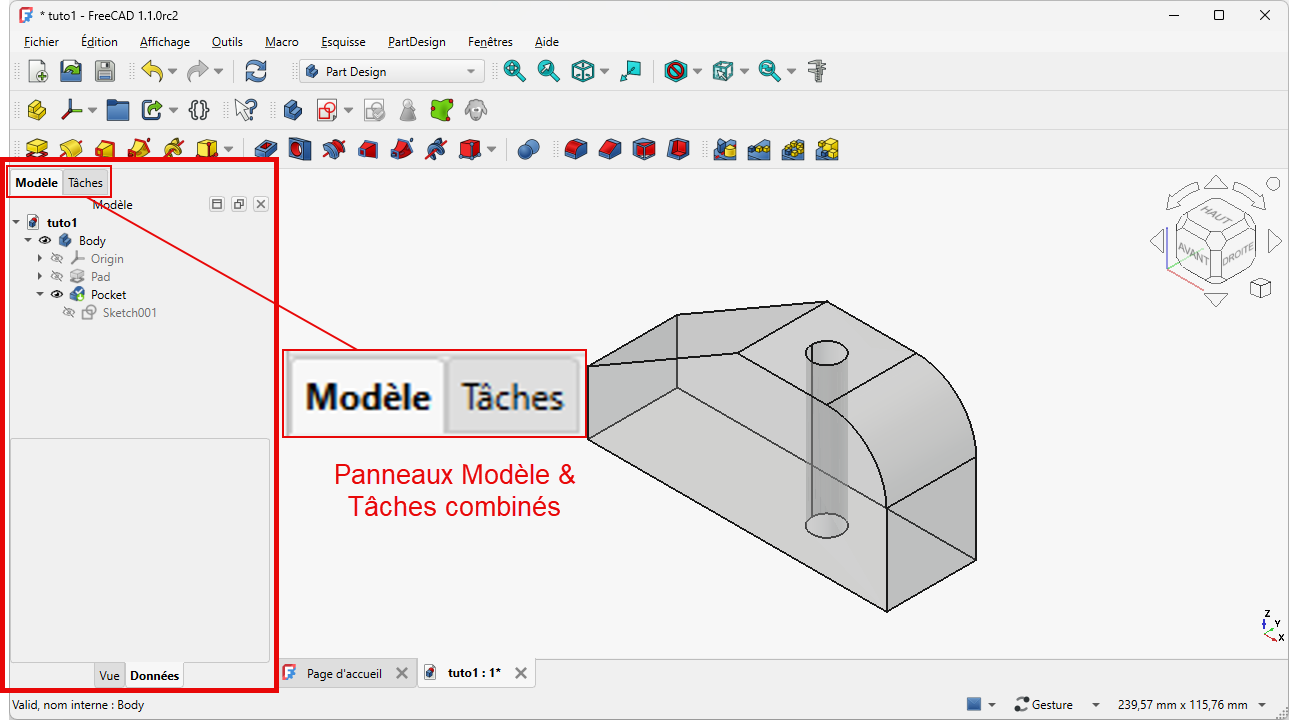Collapse the Pocket tree node
1289x720 pixels.
coord(40,295)
